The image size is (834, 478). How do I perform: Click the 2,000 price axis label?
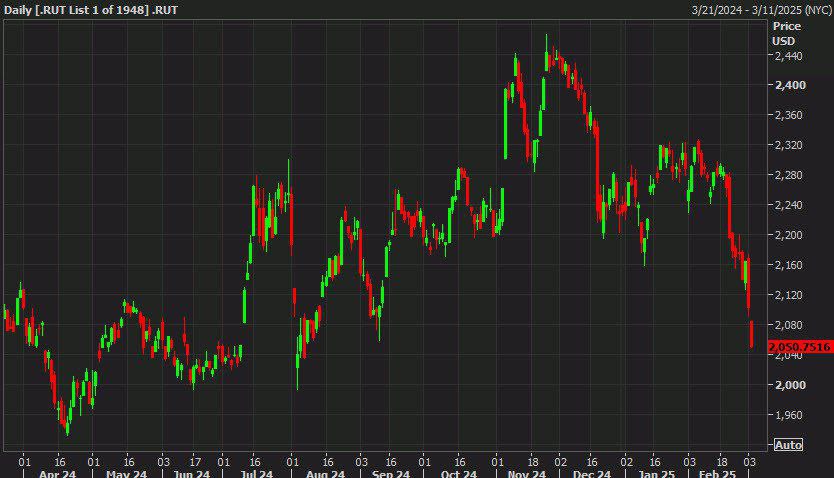tap(790, 384)
